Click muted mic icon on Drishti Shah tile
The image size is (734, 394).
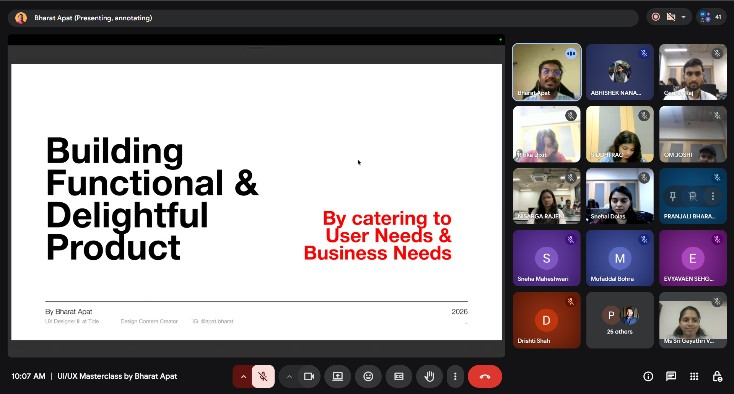click(571, 302)
